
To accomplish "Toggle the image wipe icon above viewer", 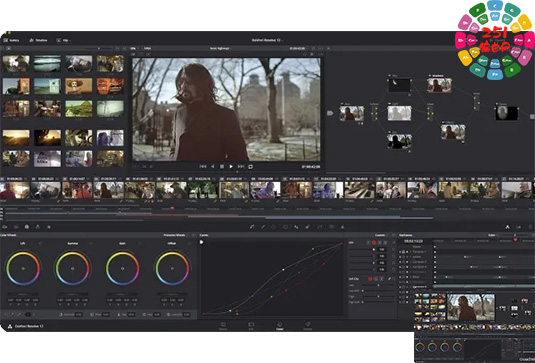I will [133, 54].
